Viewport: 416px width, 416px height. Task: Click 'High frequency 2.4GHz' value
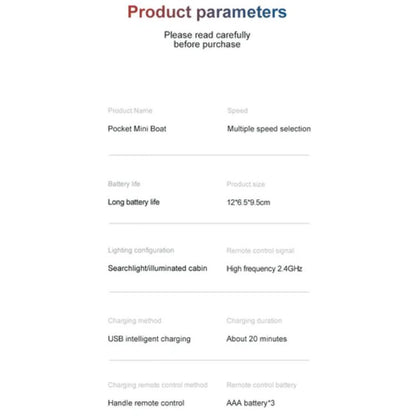click(264, 269)
